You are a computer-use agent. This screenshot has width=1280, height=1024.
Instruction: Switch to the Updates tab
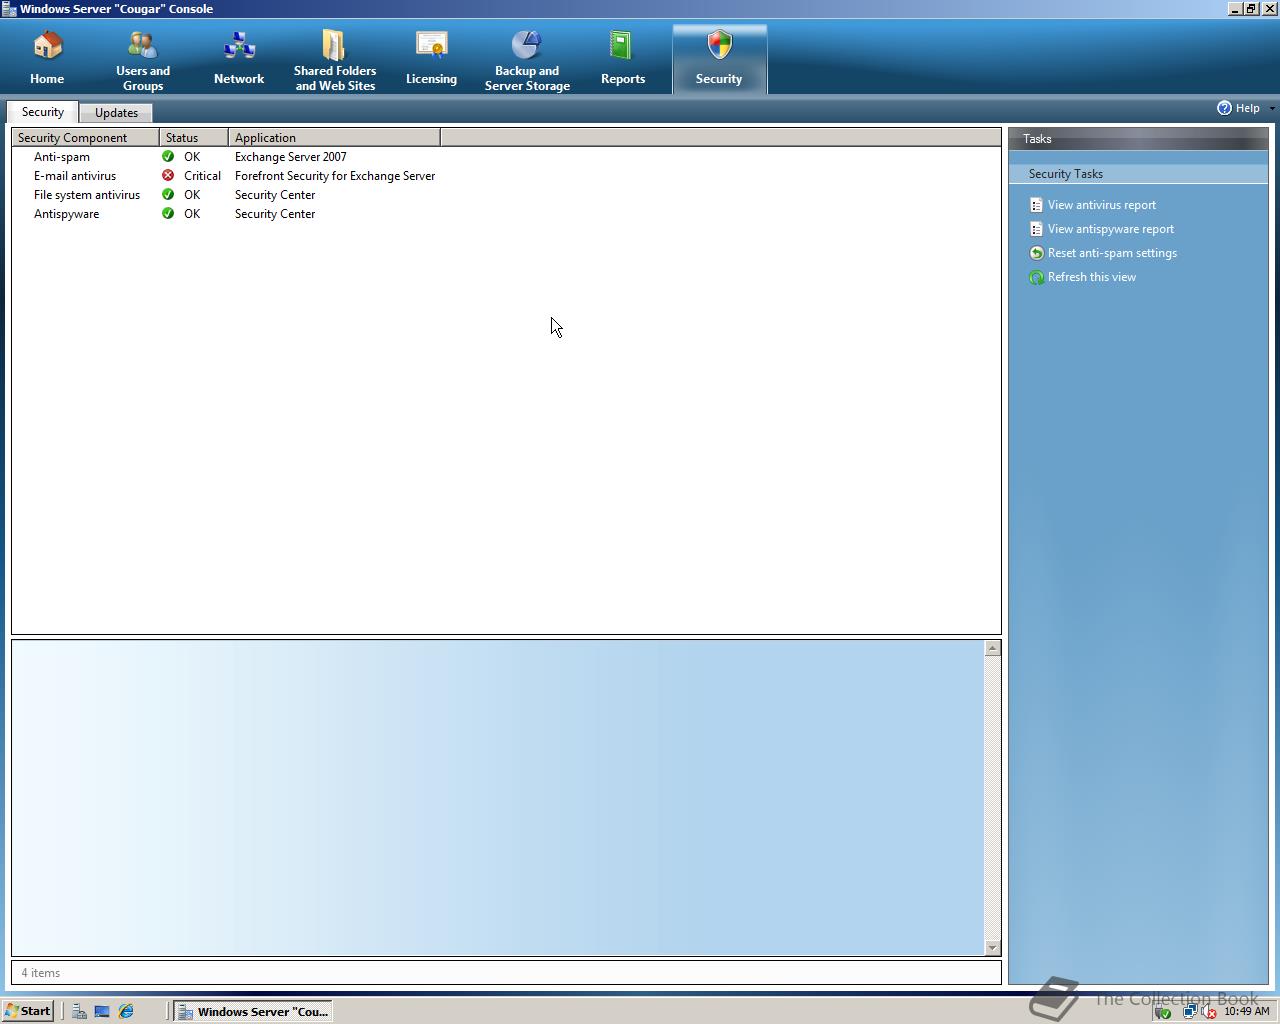116,113
